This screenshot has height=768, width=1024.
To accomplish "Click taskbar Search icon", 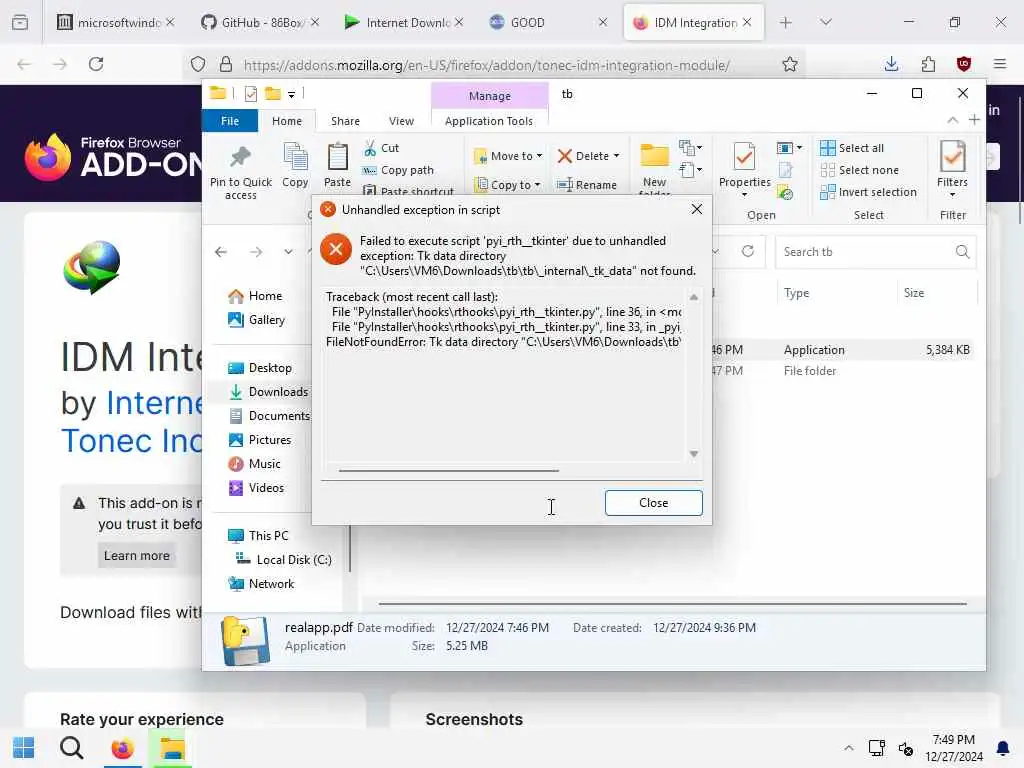I will pos(72,748).
